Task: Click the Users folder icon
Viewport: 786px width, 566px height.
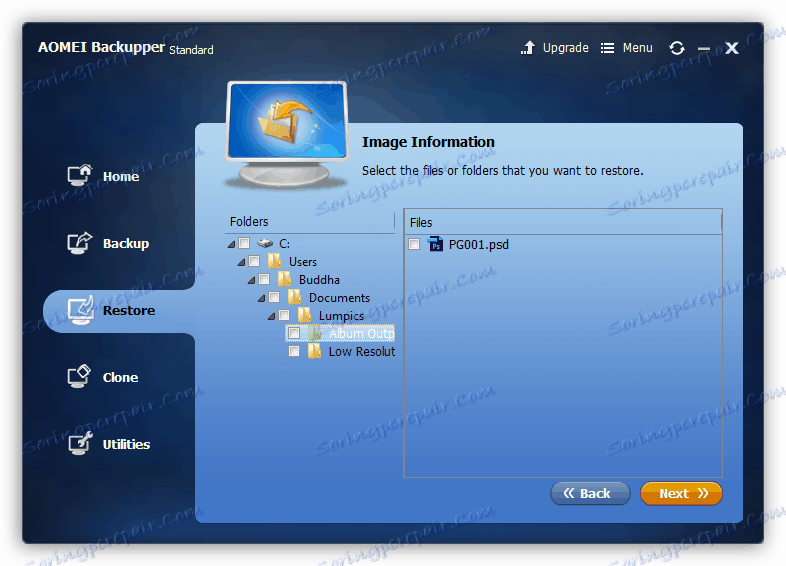Action: [274, 261]
